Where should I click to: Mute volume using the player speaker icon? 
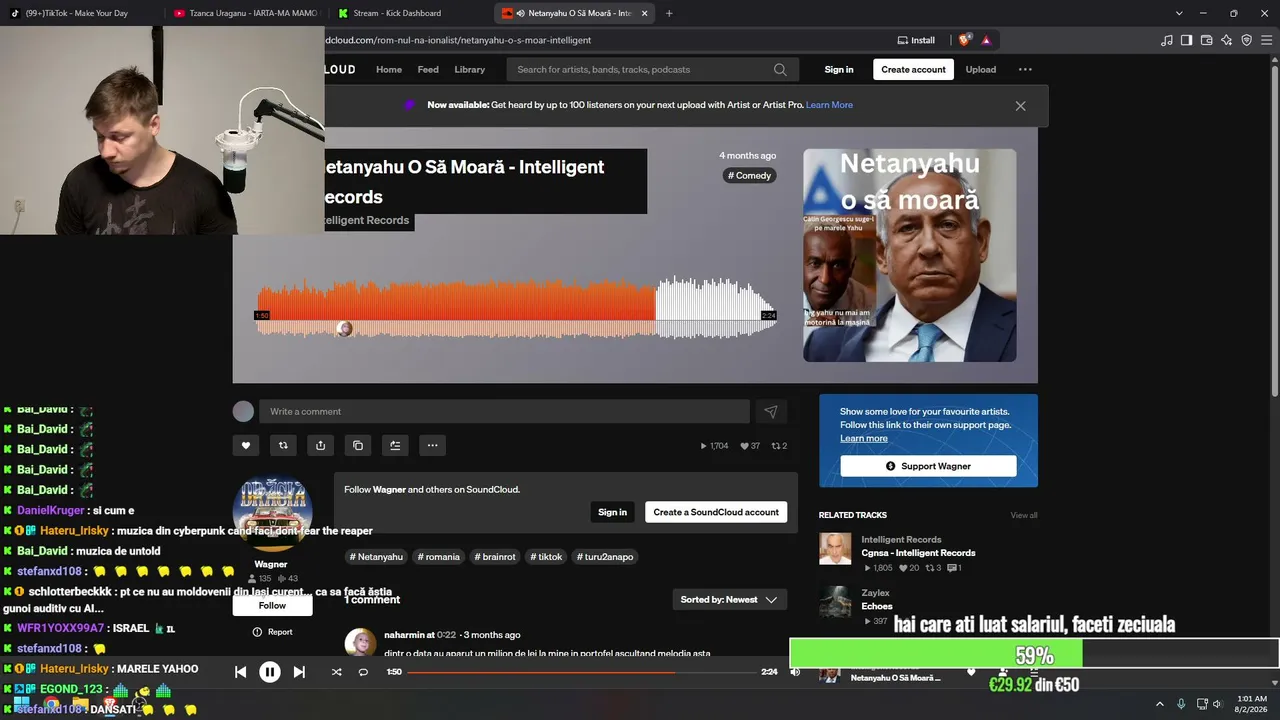tap(795, 672)
